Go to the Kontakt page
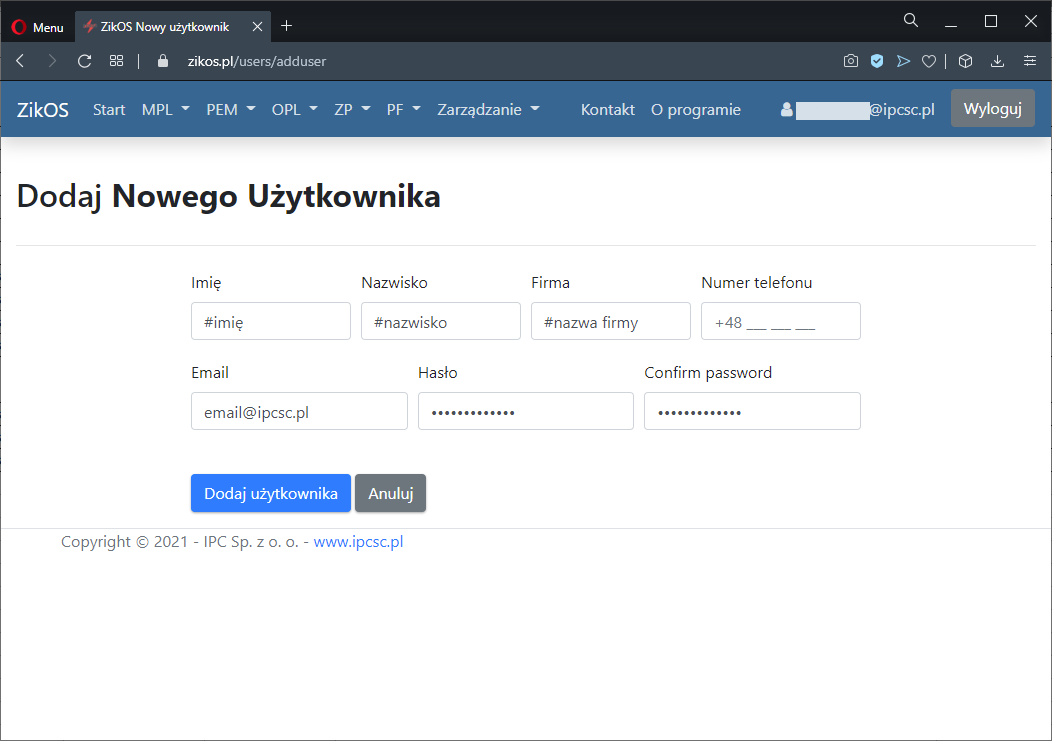The width and height of the screenshot is (1052, 741). (x=607, y=110)
